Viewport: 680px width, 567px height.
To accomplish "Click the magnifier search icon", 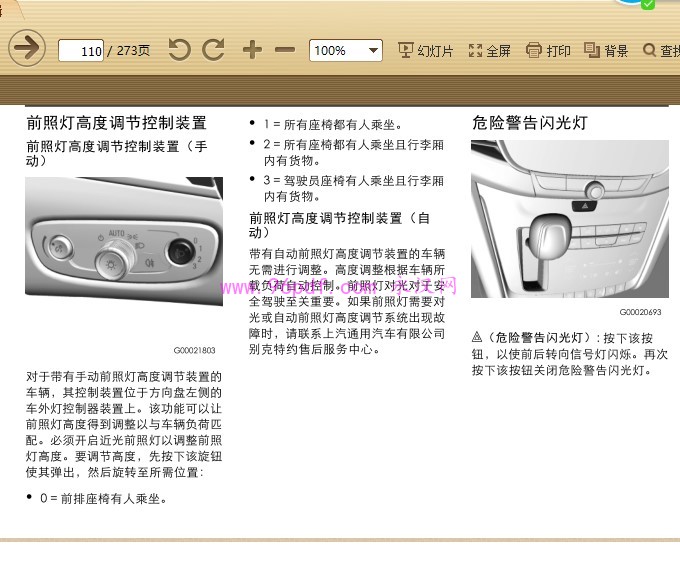I will [649, 50].
